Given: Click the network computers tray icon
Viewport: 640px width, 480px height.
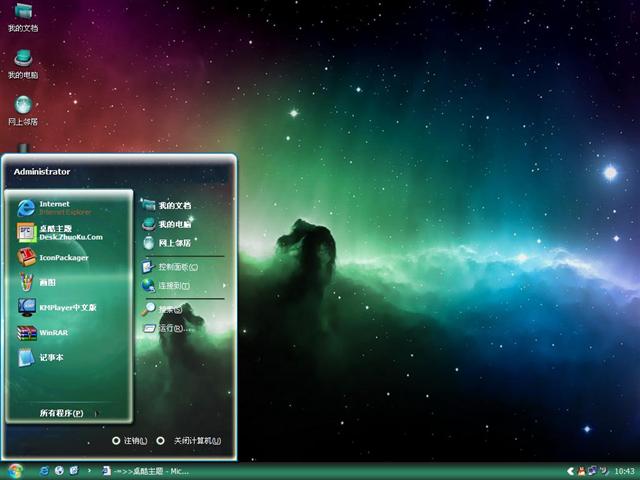Looking at the screenshot, I should pyautogui.click(x=592, y=471).
